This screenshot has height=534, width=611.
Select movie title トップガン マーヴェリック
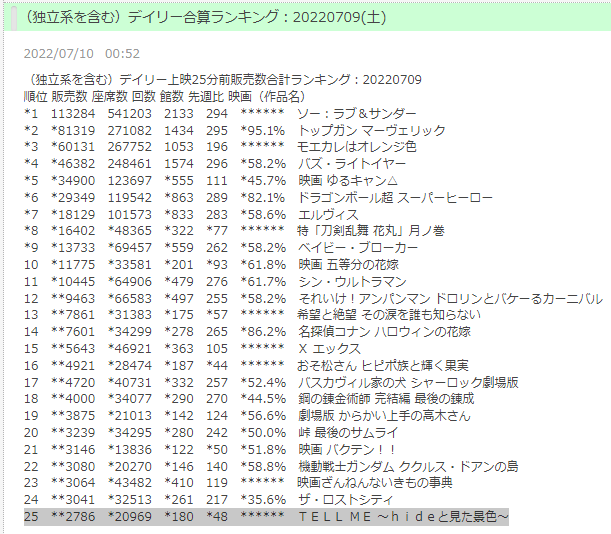tap(371, 131)
